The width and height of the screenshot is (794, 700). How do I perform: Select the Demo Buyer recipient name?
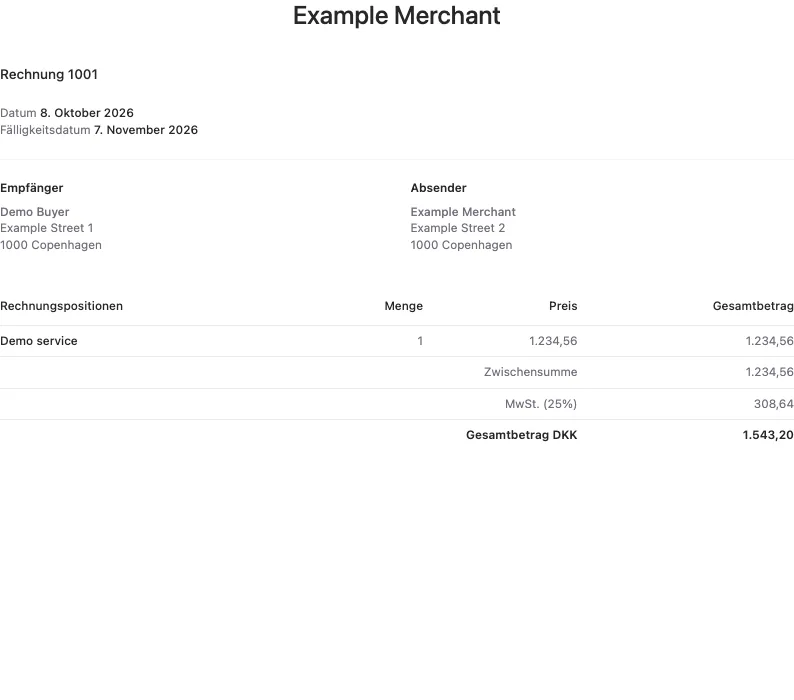click(34, 212)
